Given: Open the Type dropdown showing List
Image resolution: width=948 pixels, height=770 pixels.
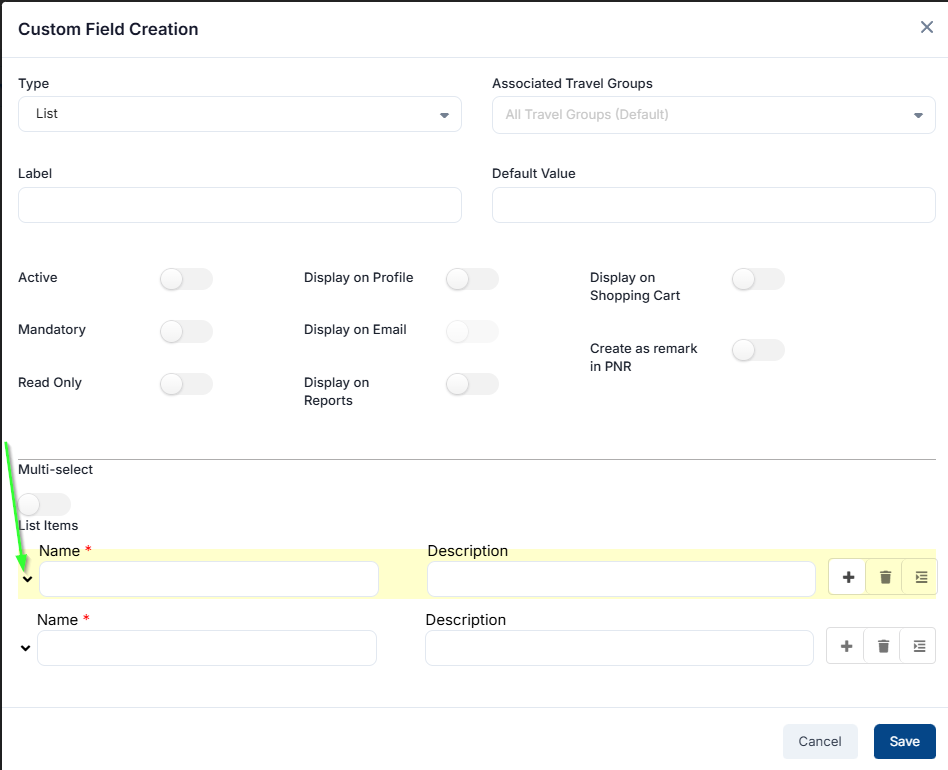Looking at the screenshot, I should (240, 114).
